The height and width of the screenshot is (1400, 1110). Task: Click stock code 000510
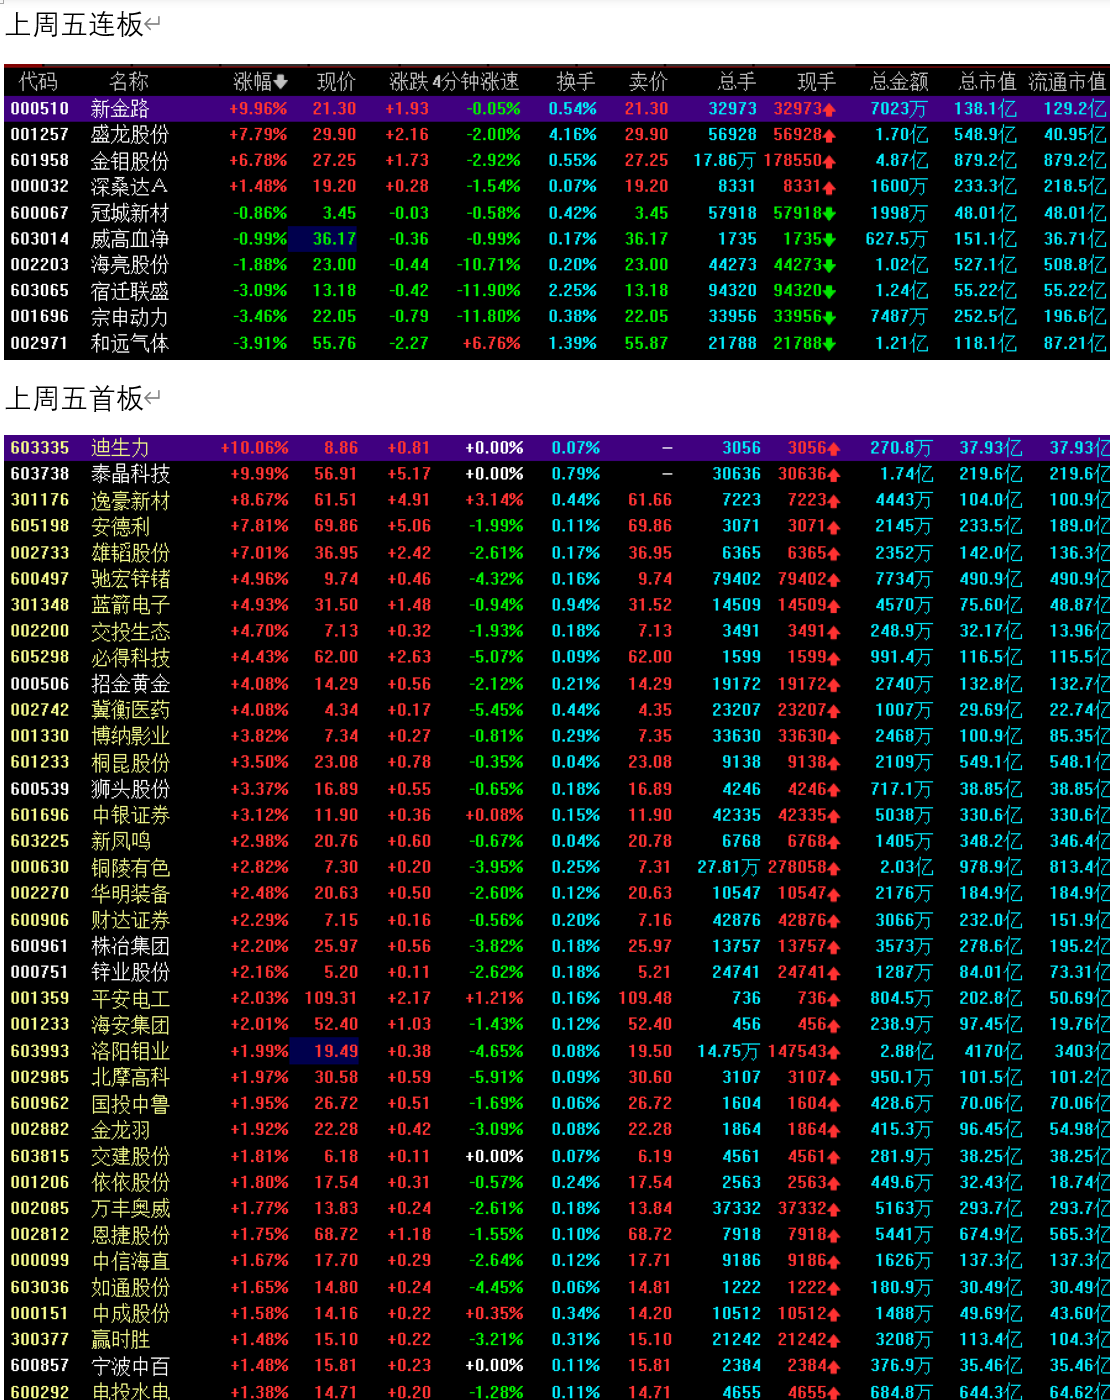click(40, 108)
